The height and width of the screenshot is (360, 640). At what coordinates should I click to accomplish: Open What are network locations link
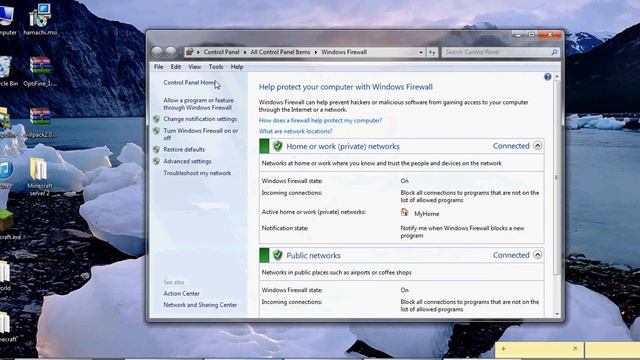click(x=296, y=131)
